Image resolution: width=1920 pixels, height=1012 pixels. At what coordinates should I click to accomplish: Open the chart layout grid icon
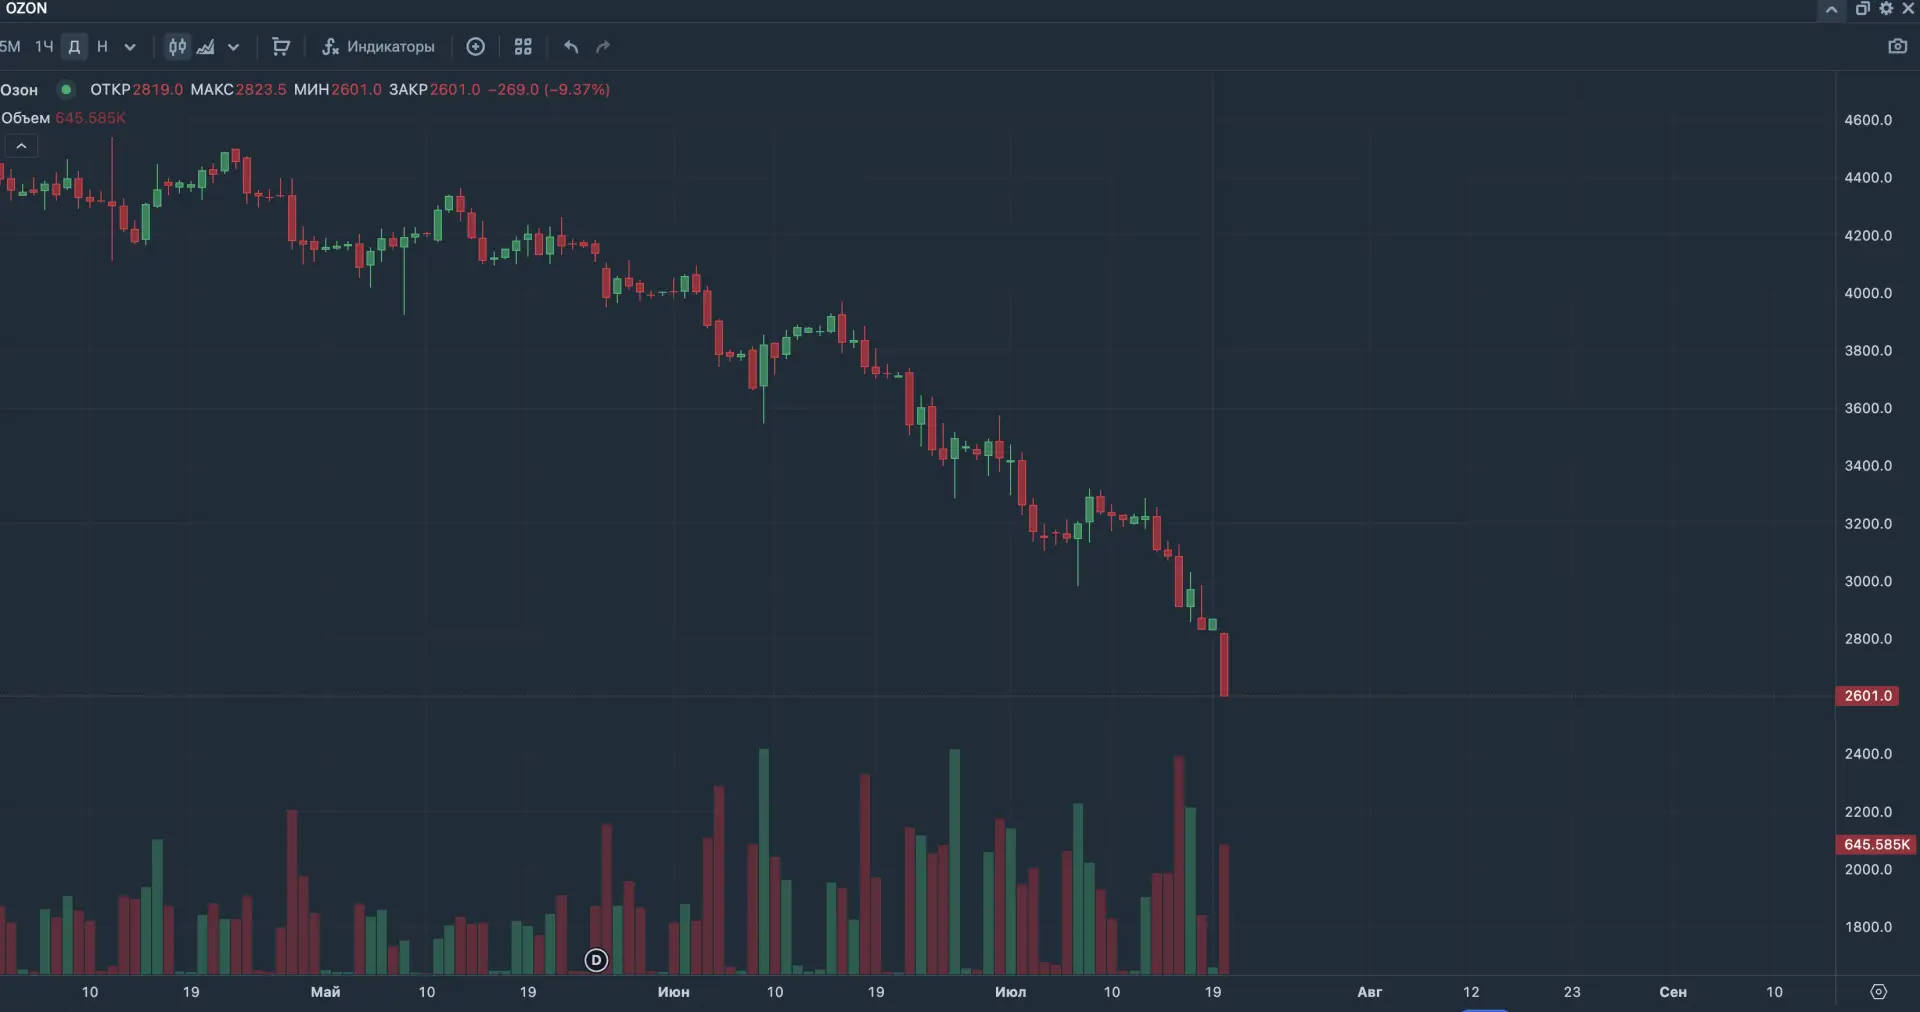click(x=523, y=46)
